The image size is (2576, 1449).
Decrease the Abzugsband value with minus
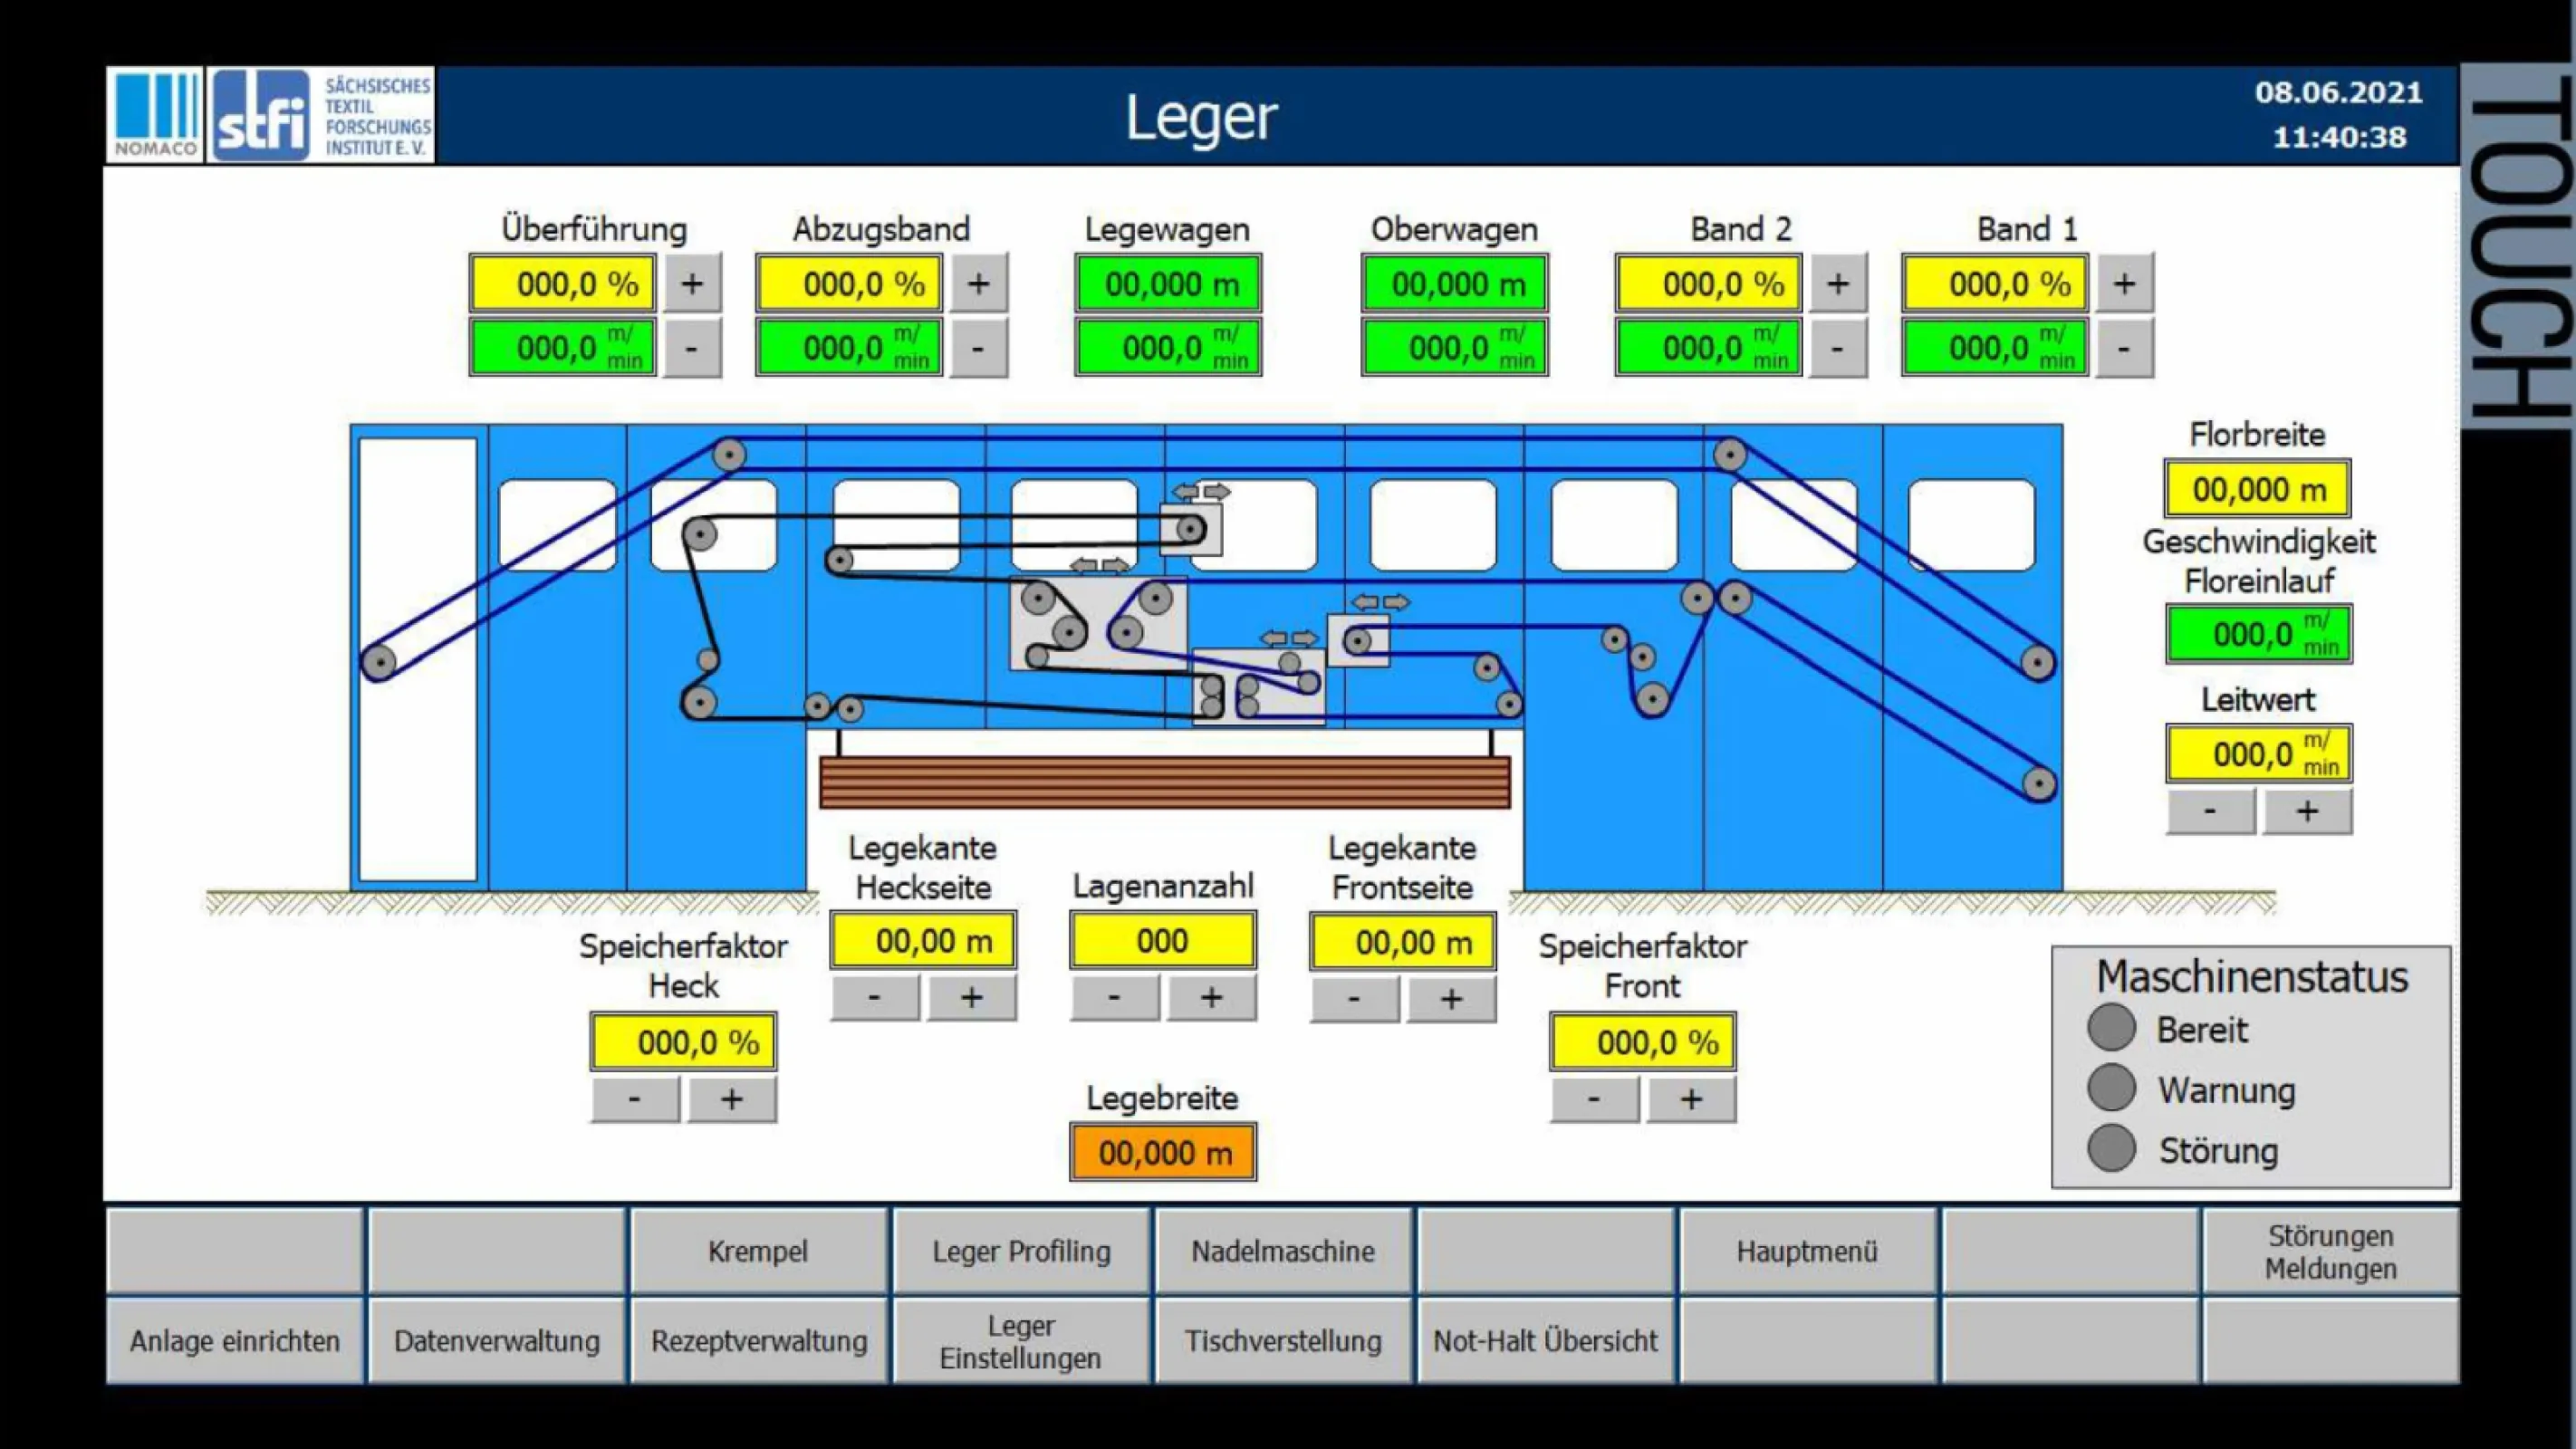point(977,348)
